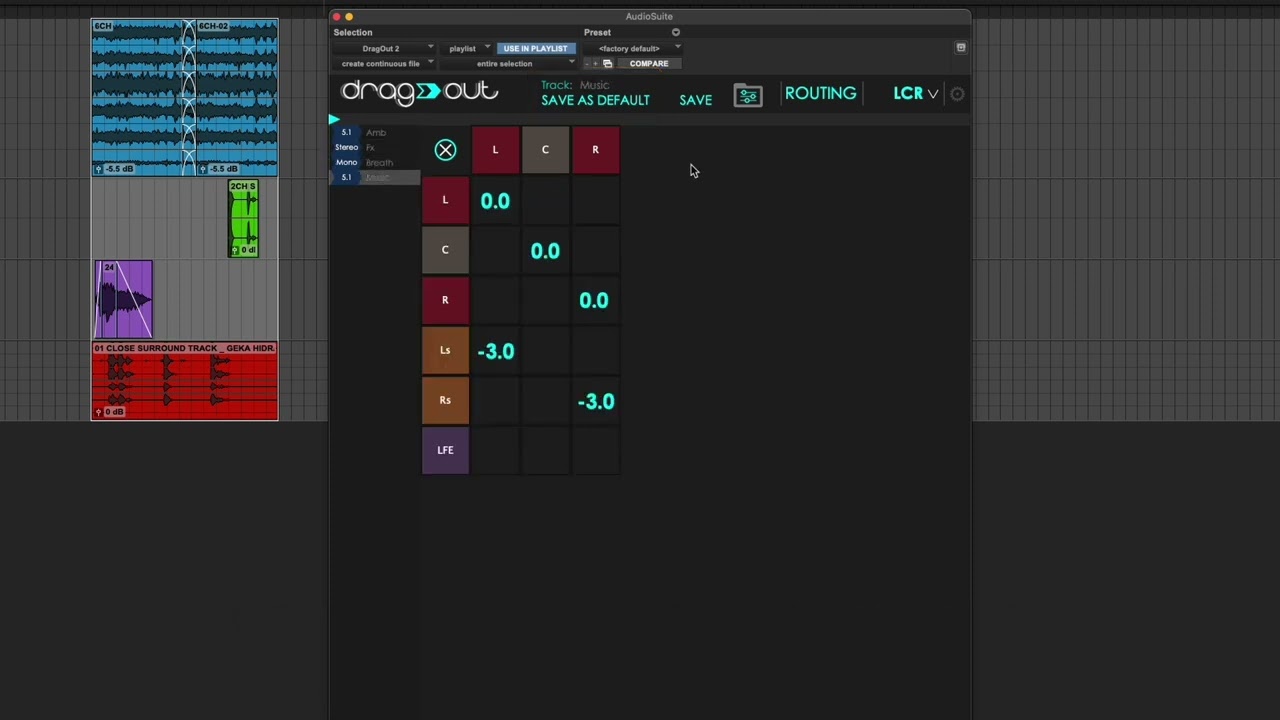Viewport: 1280px width, 720px height.
Task: Click the dragout logo
Action: [420, 92]
